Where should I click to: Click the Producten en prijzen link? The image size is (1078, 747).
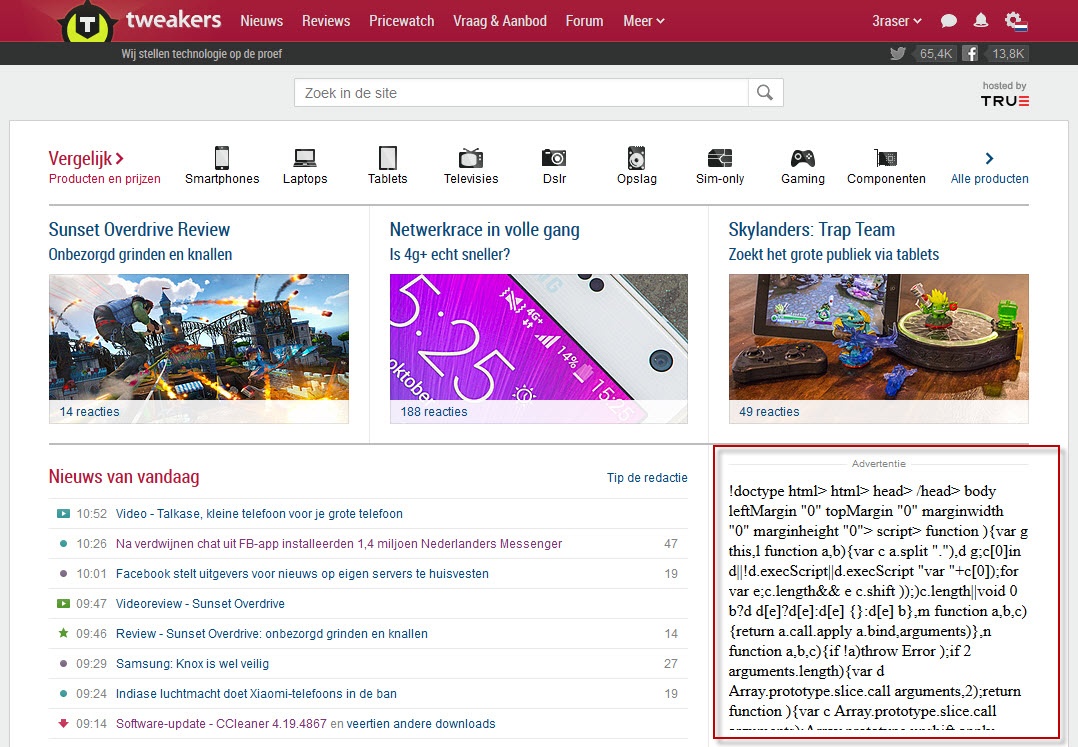click(104, 179)
